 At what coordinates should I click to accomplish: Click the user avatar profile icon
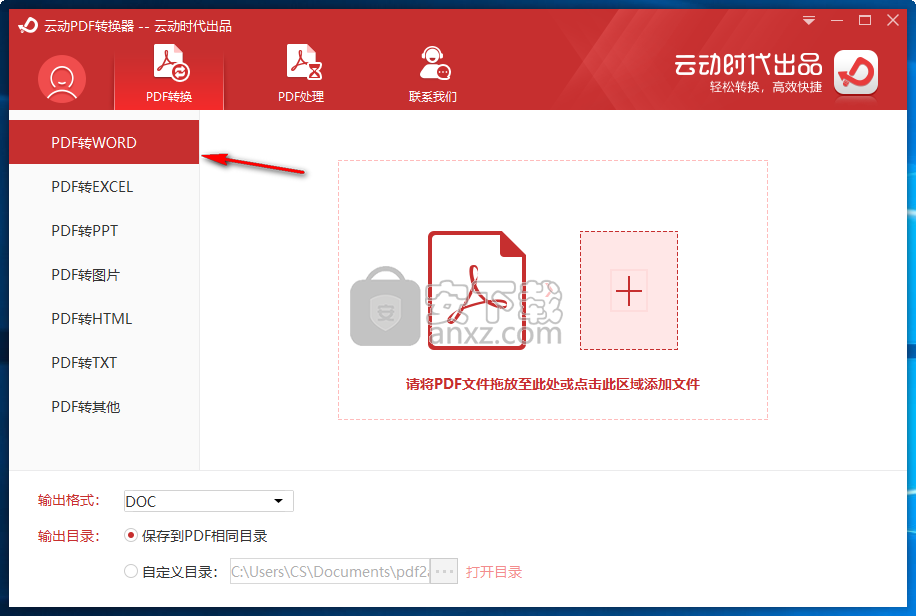62,78
